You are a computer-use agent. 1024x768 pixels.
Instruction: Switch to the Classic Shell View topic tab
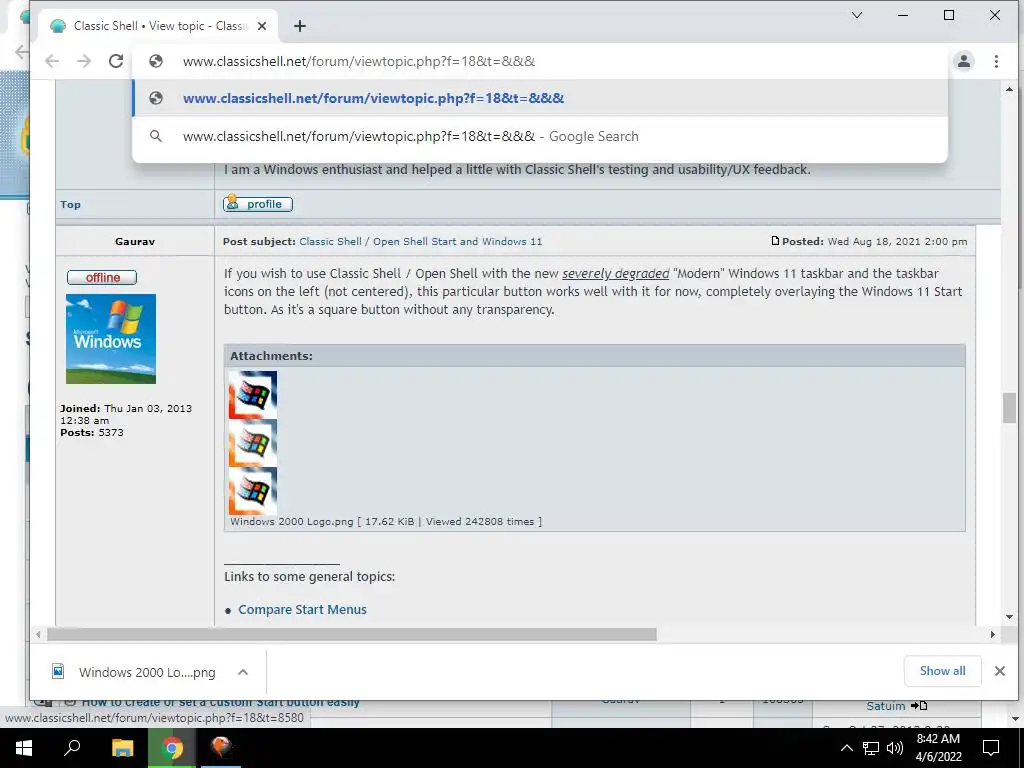click(x=158, y=26)
